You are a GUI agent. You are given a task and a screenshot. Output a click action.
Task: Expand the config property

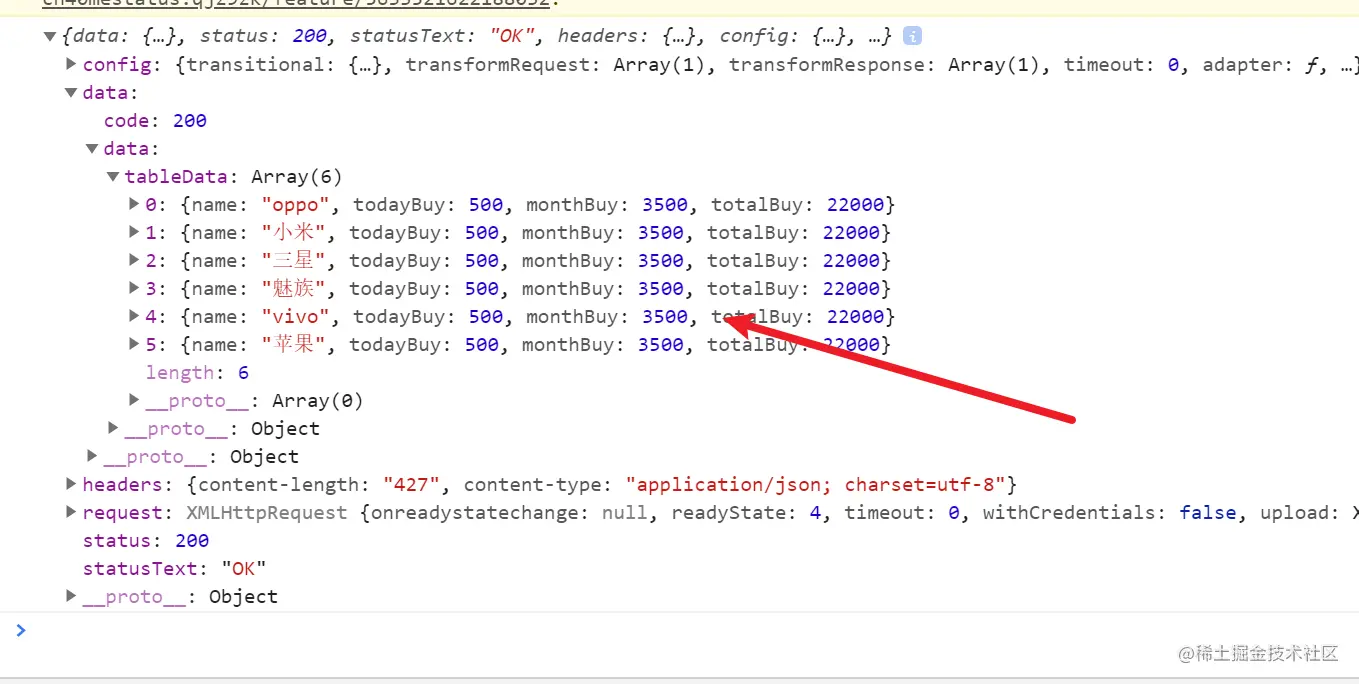(70, 64)
